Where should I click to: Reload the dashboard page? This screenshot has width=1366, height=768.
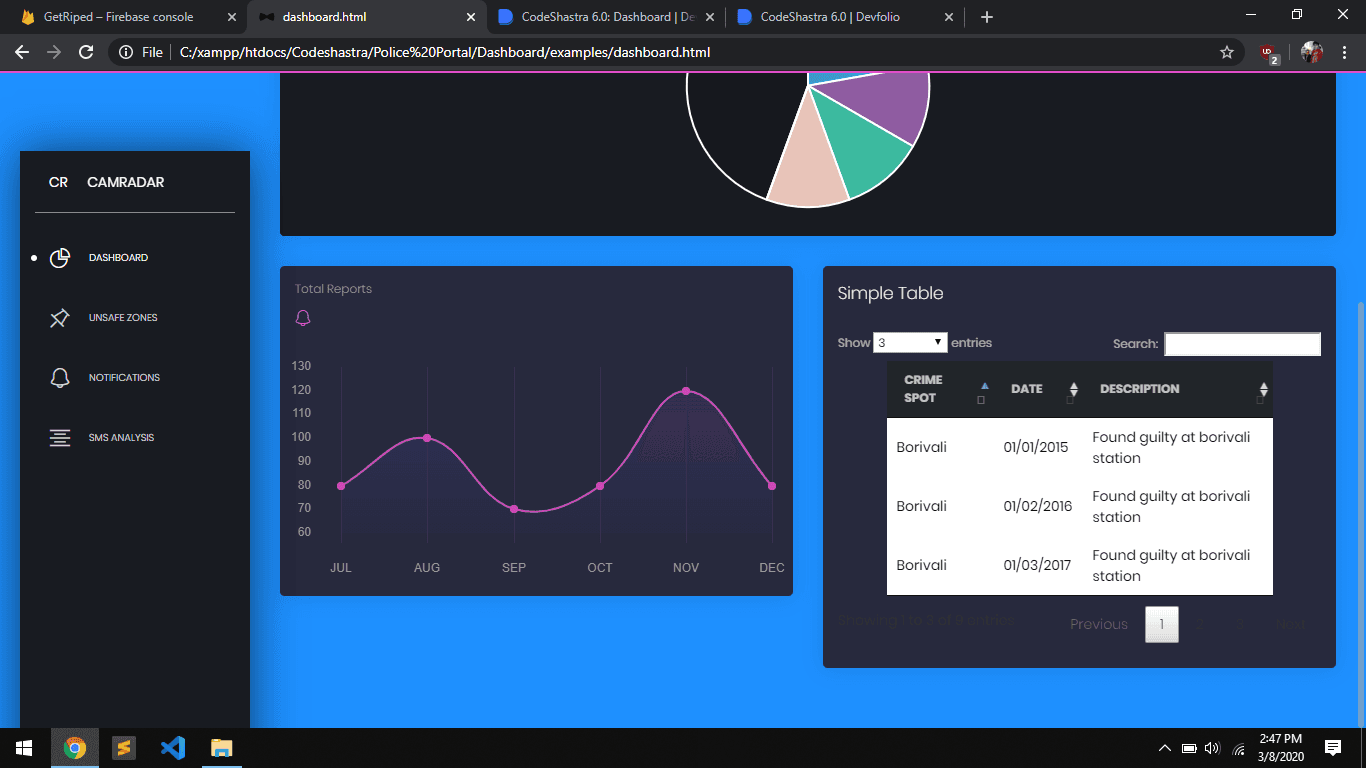click(86, 52)
